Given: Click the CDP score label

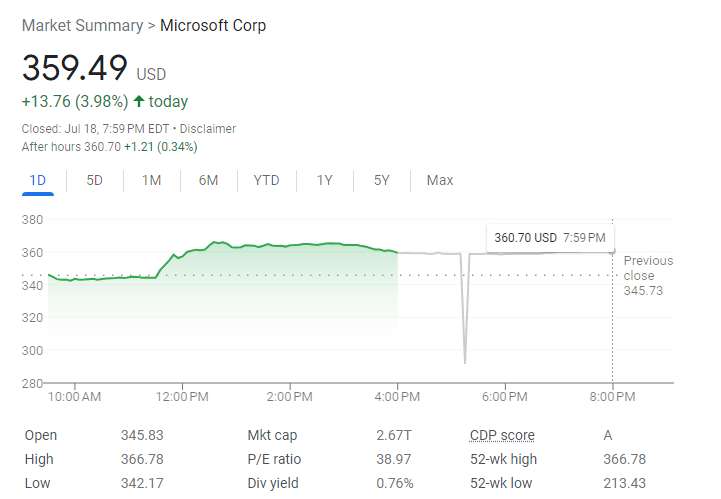Looking at the screenshot, I should 502,435.
